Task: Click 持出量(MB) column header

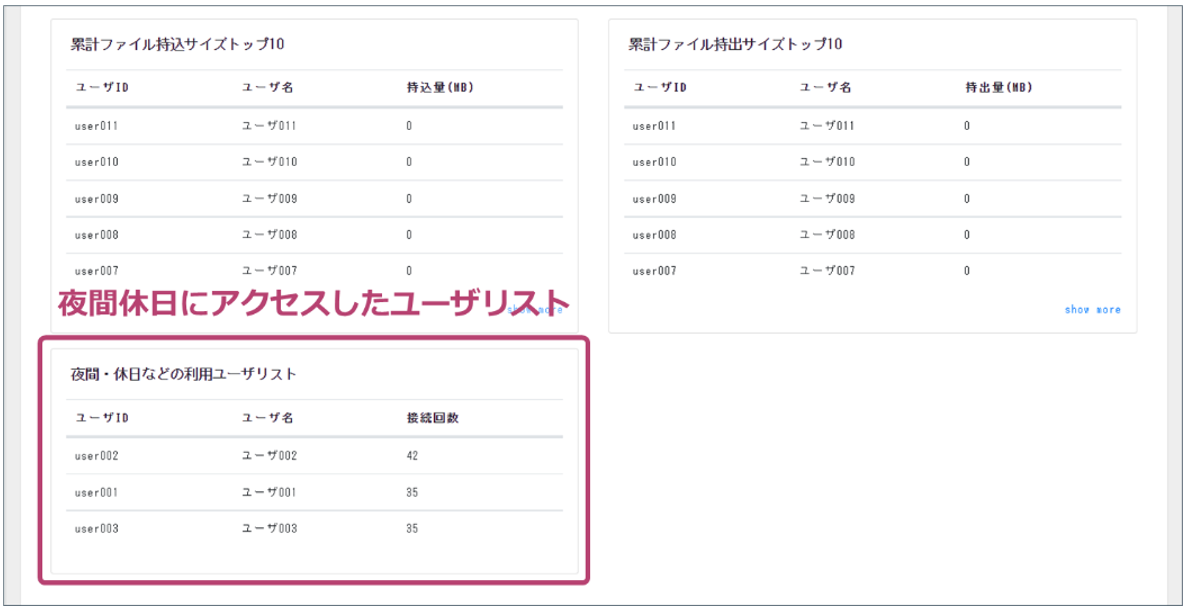Action: [x=998, y=87]
